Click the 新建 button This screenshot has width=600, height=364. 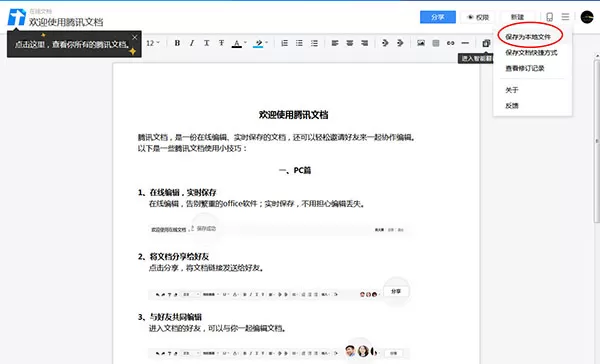517,17
